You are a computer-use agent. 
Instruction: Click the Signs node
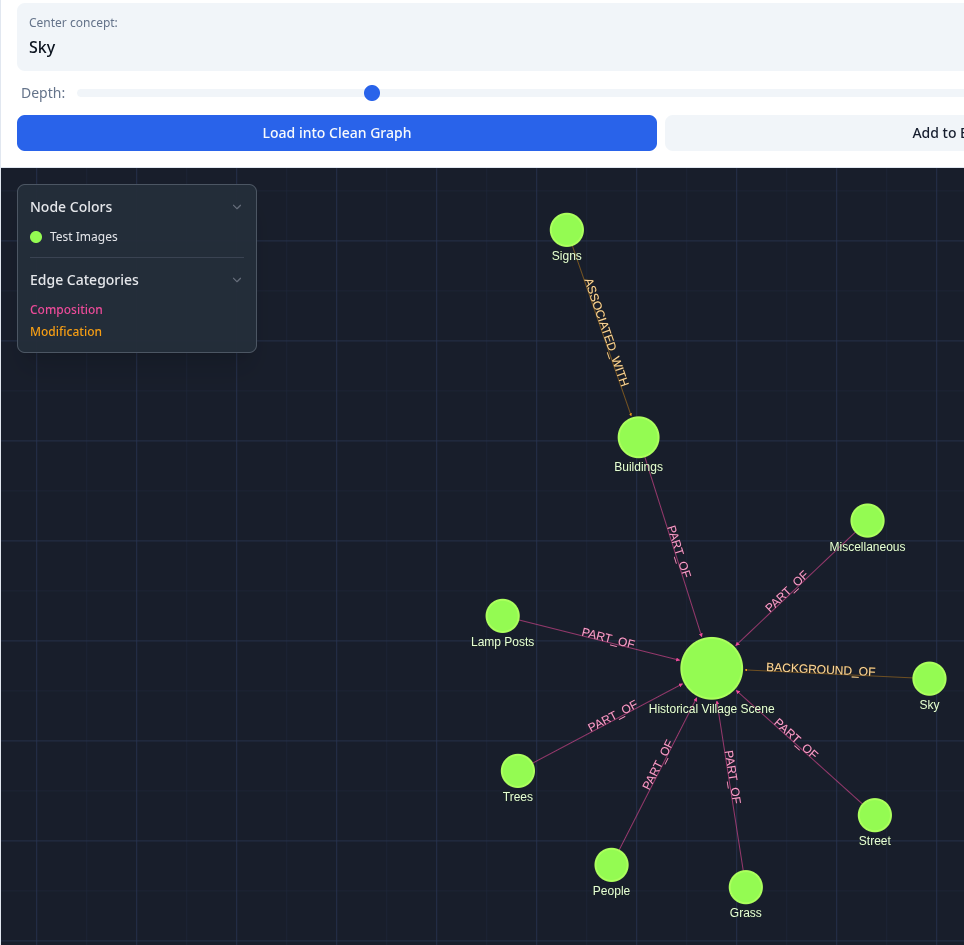tap(566, 229)
